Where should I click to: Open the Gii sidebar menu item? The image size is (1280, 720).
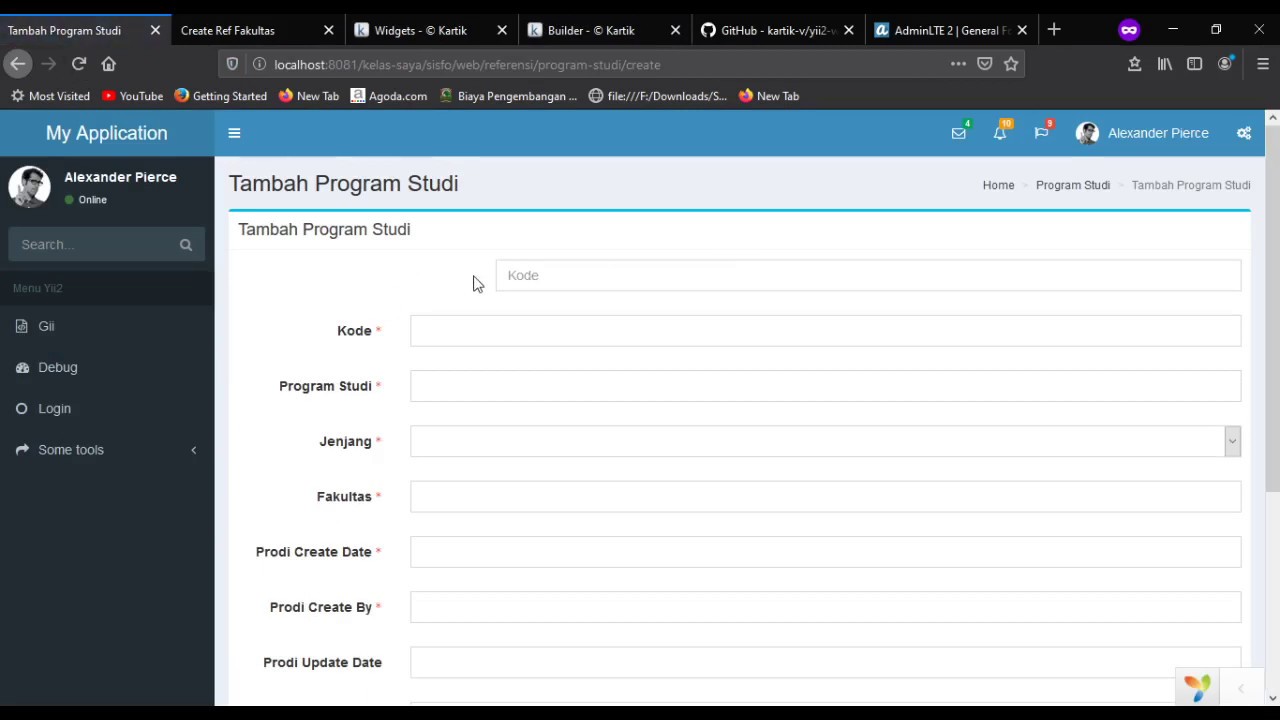[107, 326]
